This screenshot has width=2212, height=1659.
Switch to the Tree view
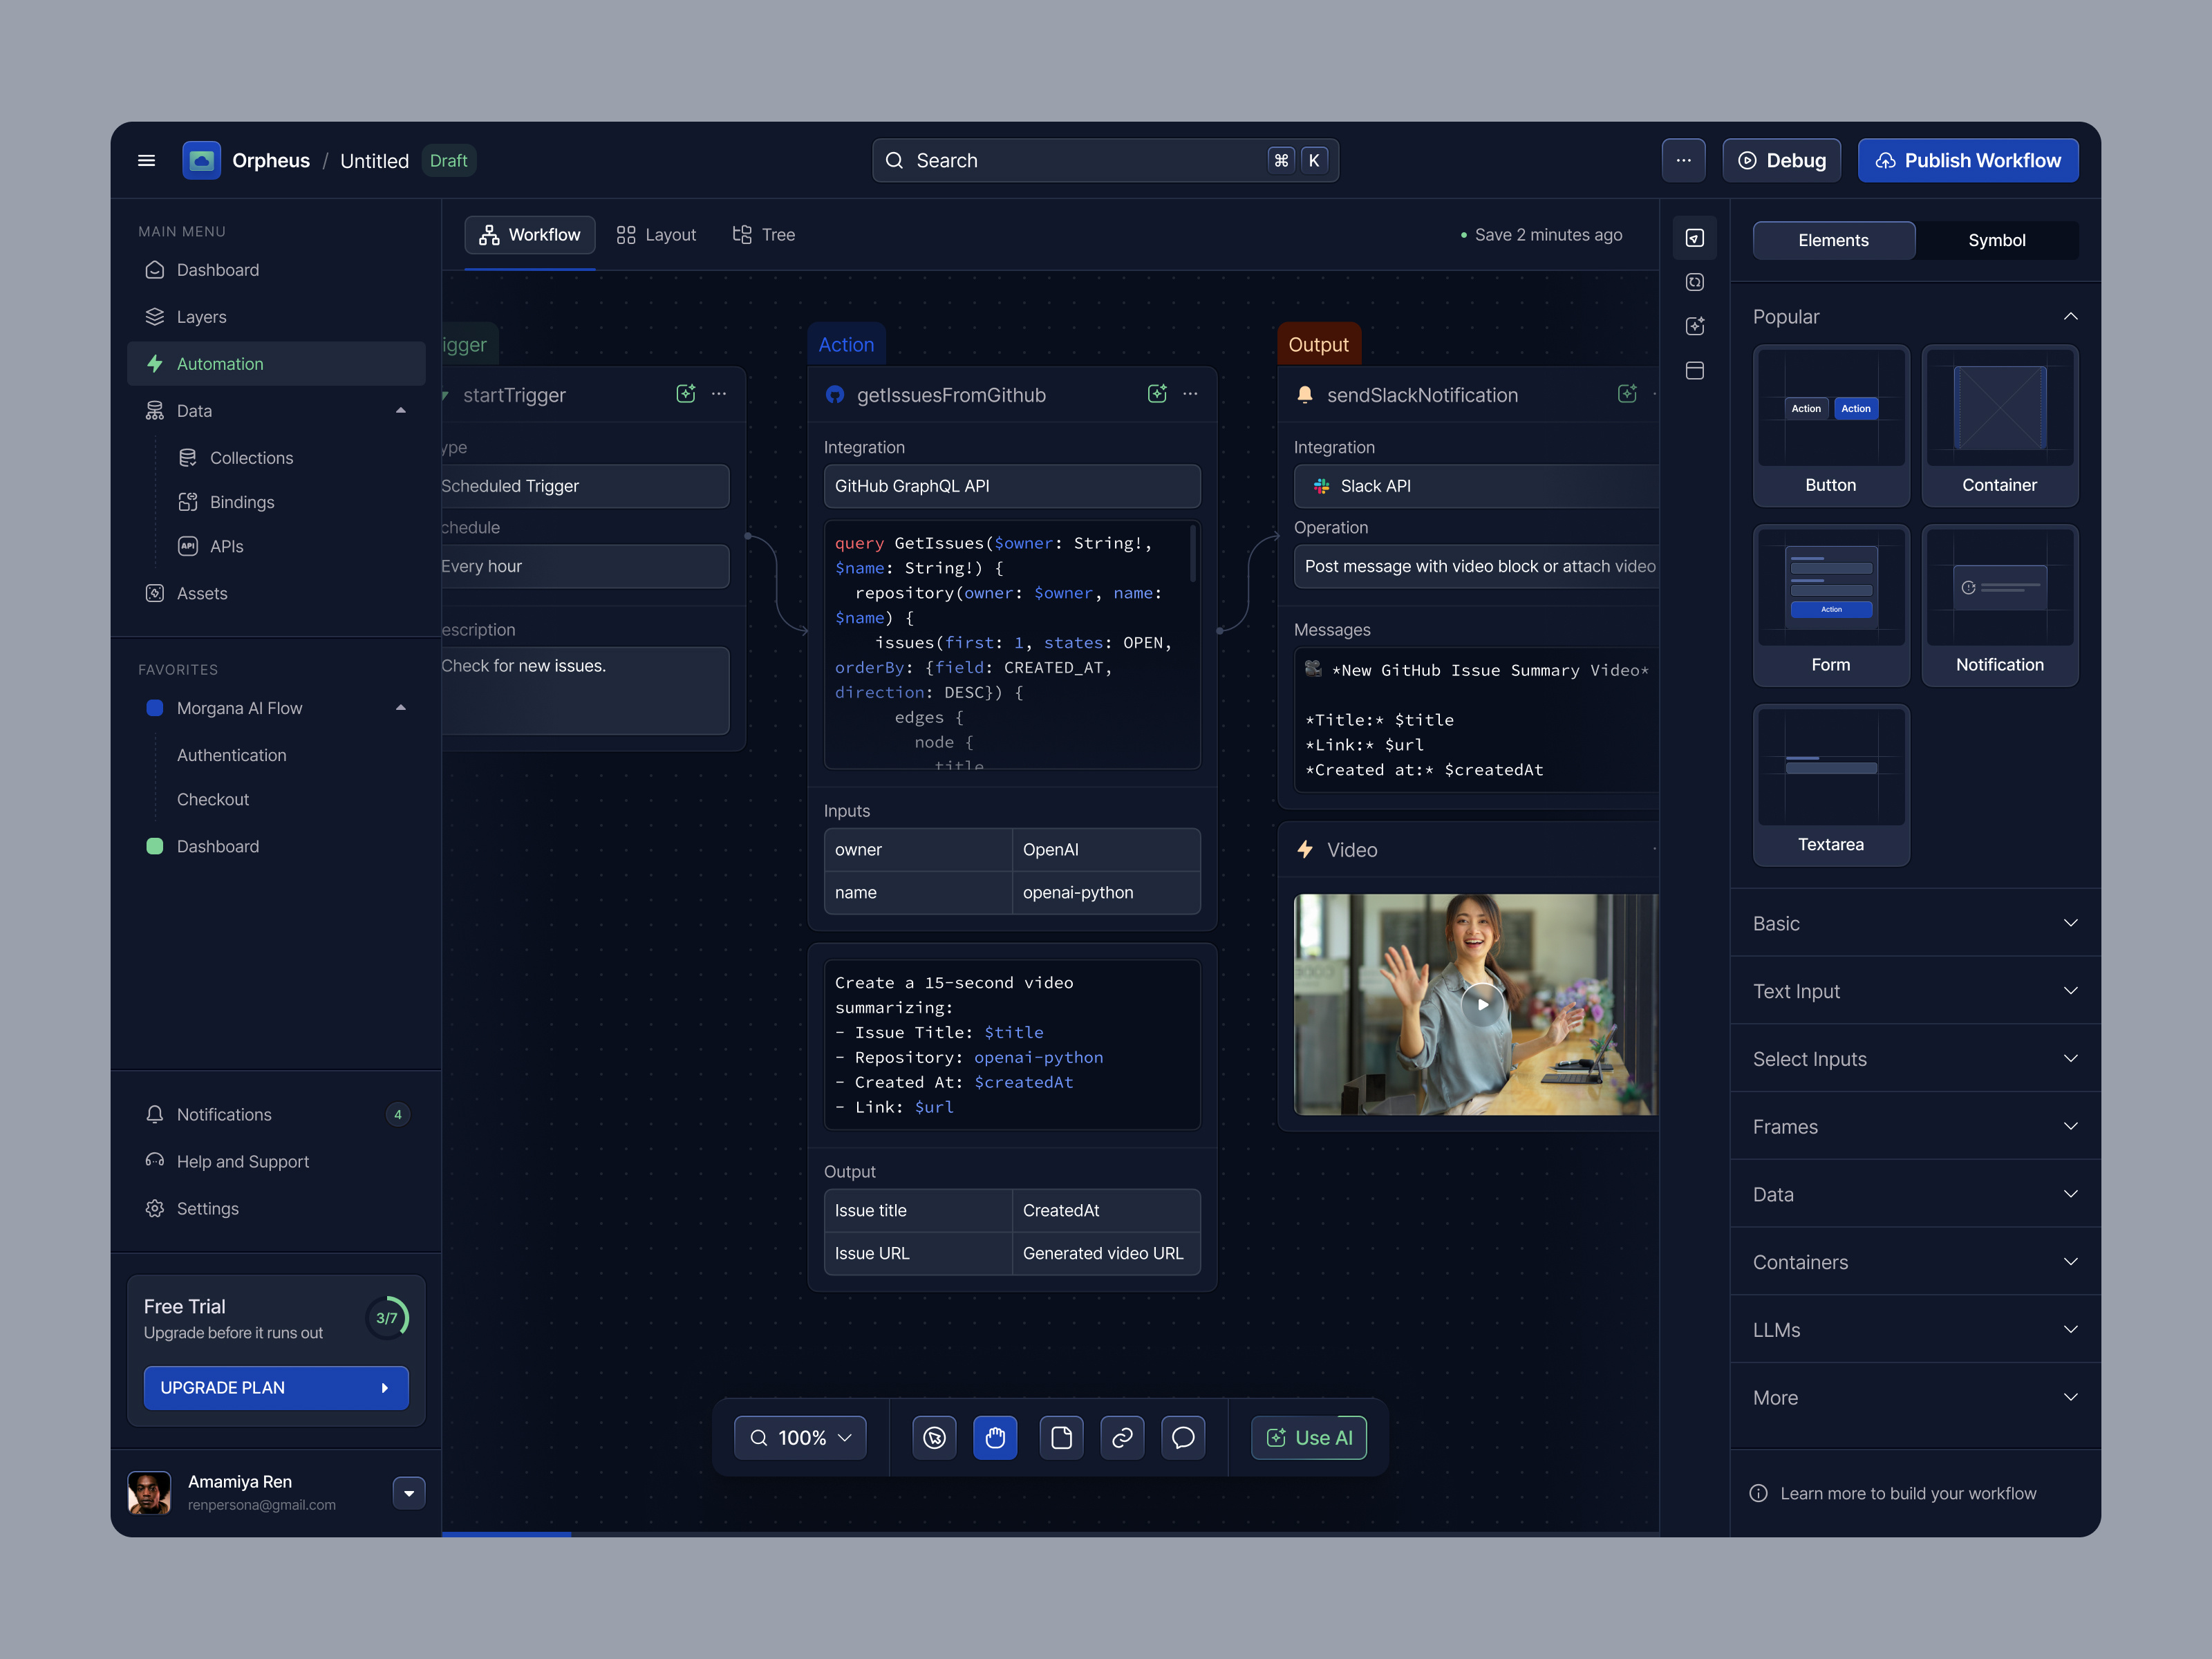[763, 234]
